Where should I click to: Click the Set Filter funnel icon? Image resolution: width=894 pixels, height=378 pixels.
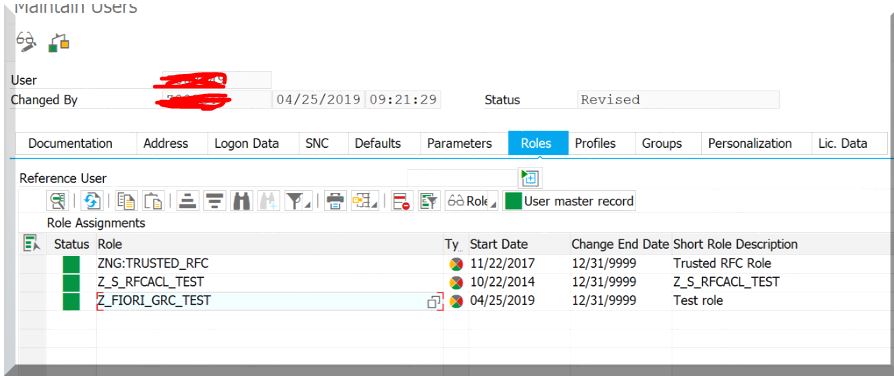point(295,201)
